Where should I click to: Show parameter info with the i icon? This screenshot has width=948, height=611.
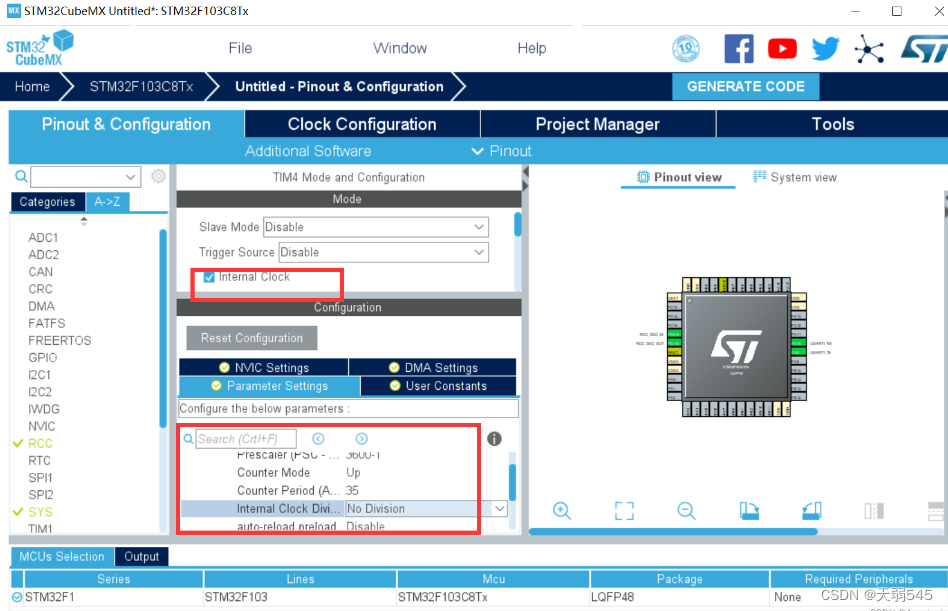[494, 439]
